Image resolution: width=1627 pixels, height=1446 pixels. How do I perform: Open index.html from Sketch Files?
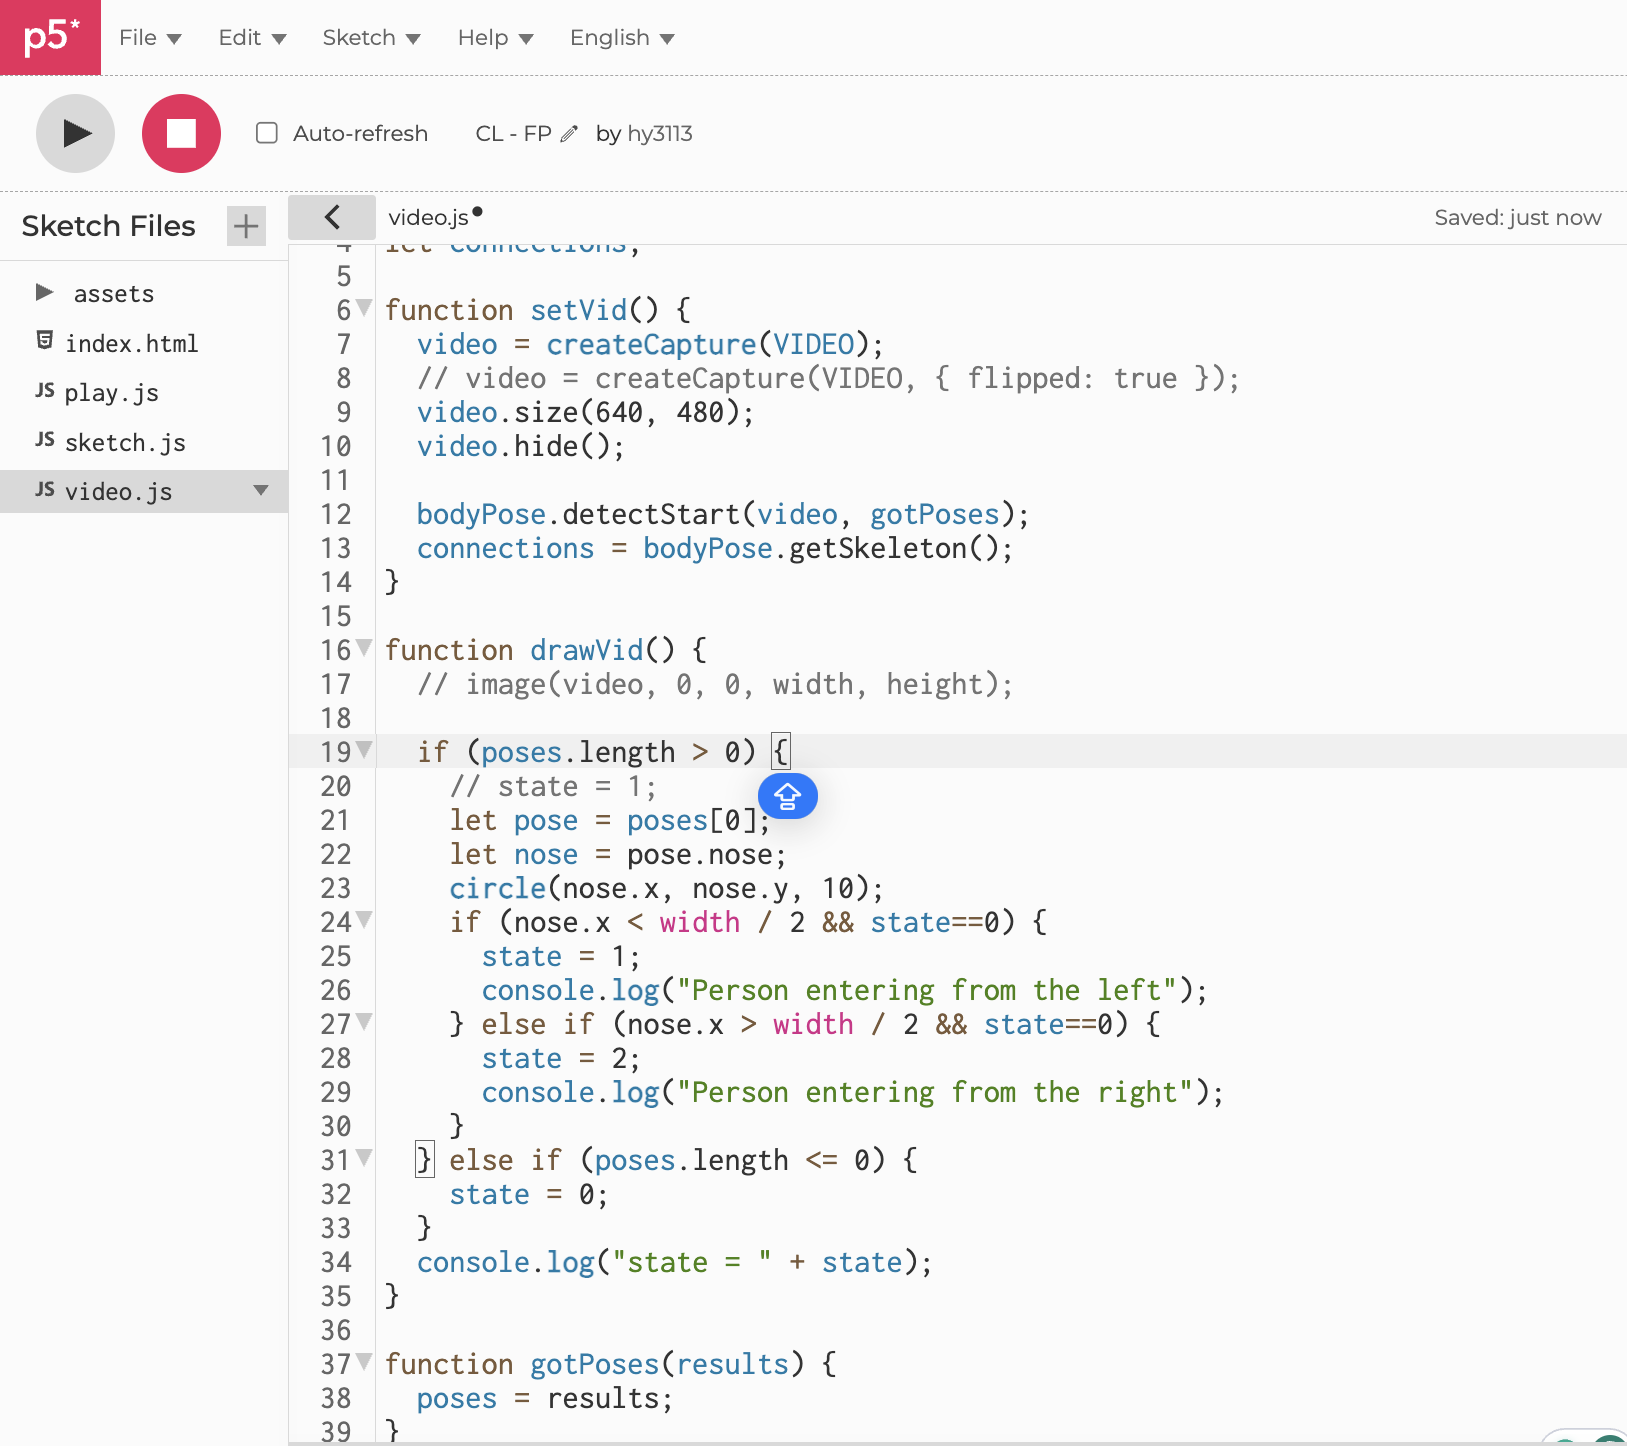point(131,343)
